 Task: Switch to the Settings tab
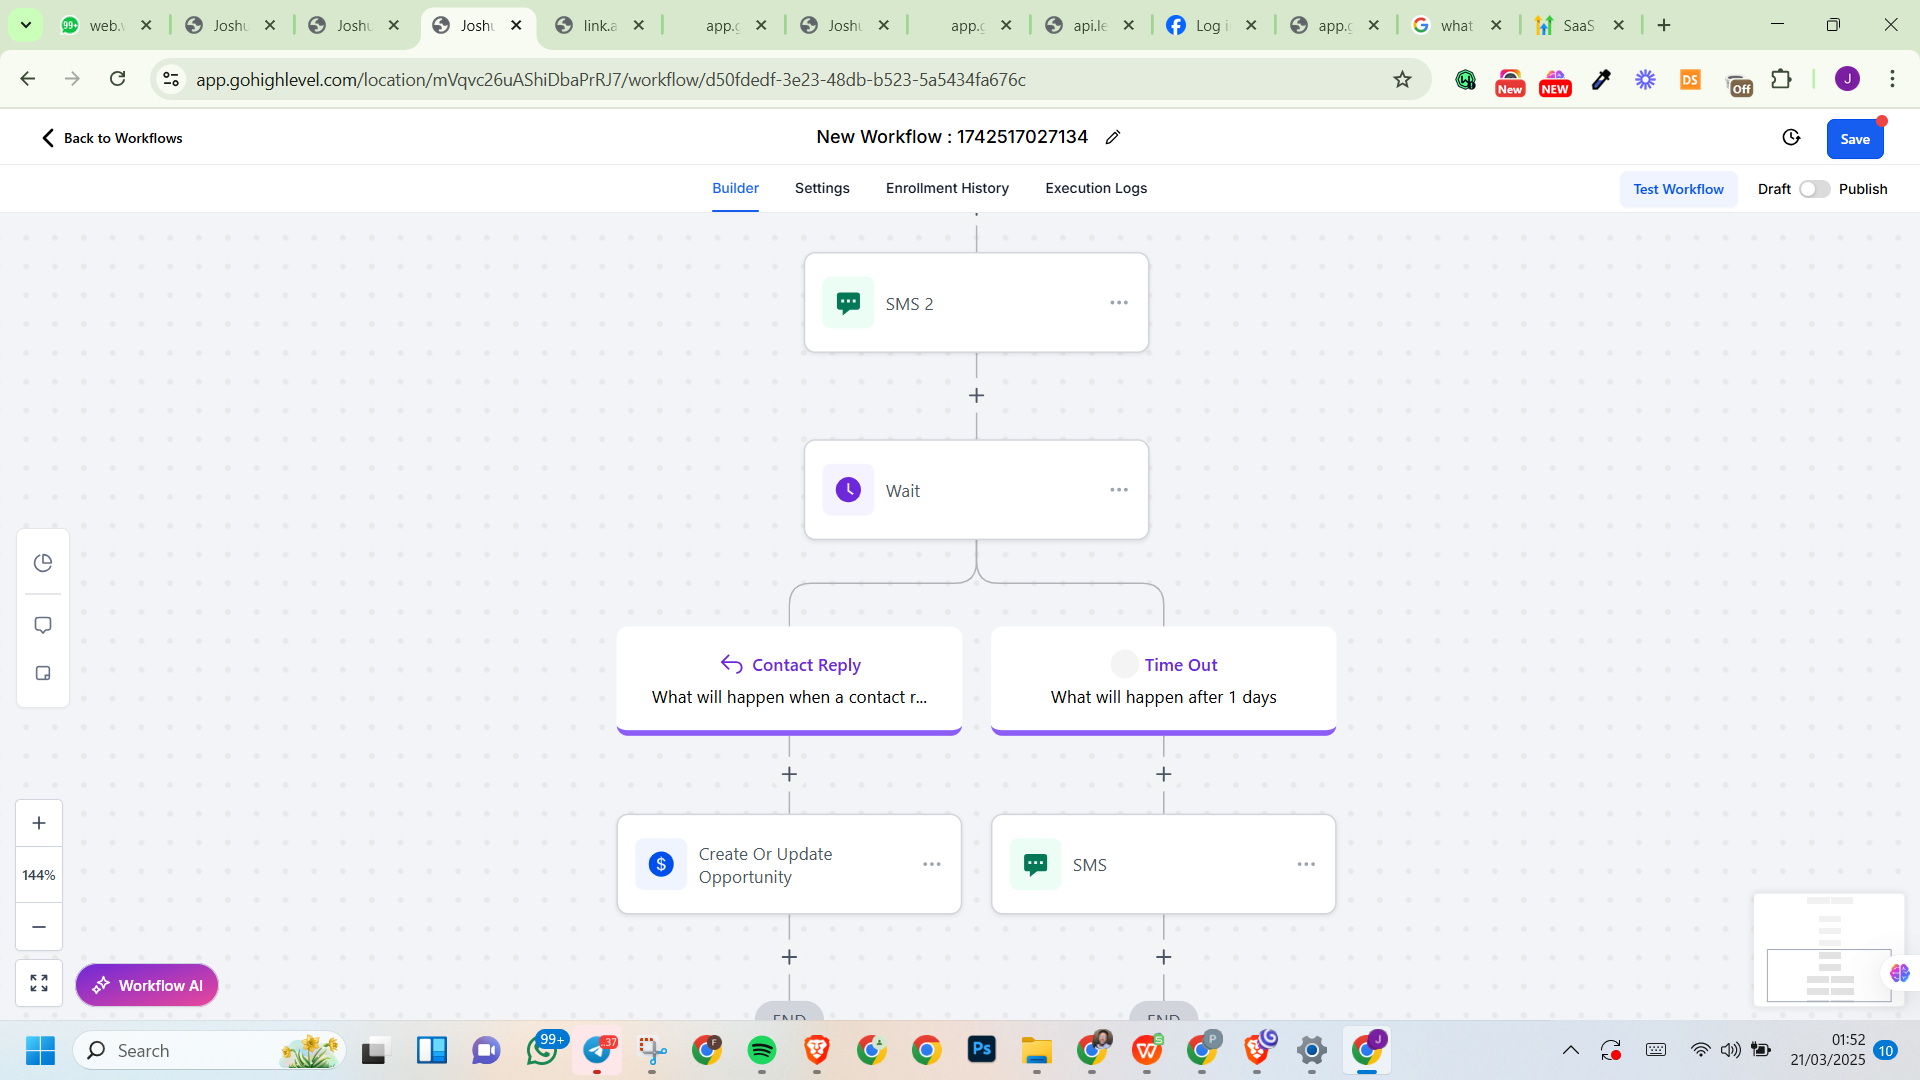(822, 188)
